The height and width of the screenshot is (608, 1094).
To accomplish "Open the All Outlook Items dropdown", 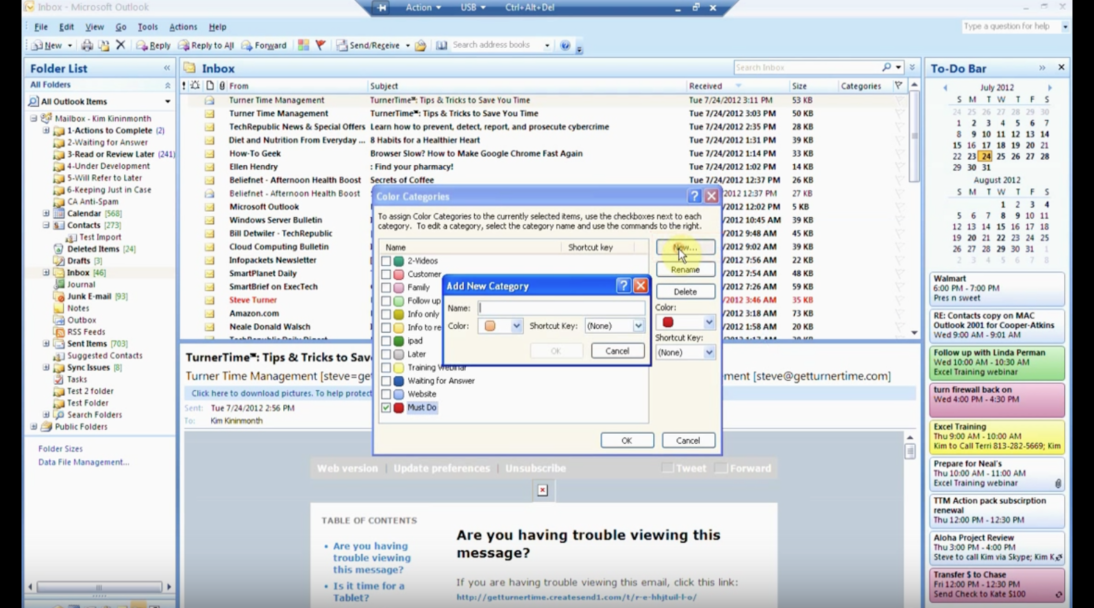I will point(167,101).
